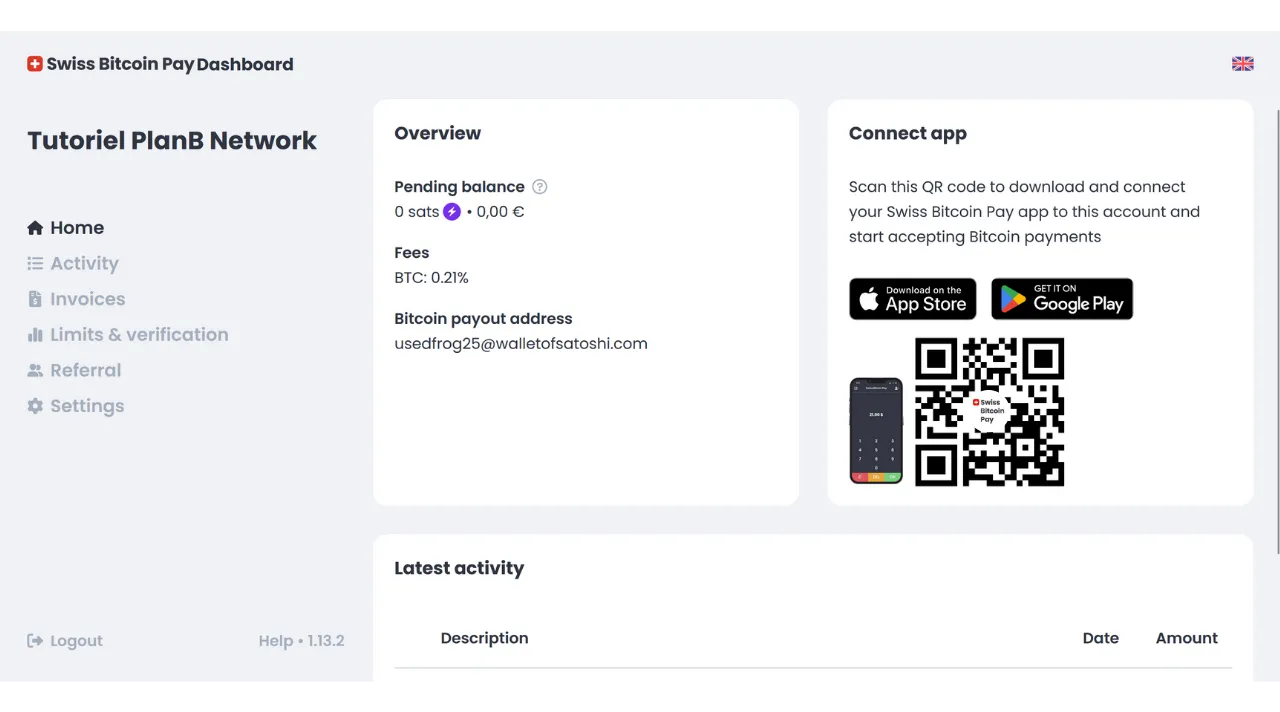Click the Pending balance question mark tooltip
Viewport: 1280px width, 712px height.
point(539,186)
